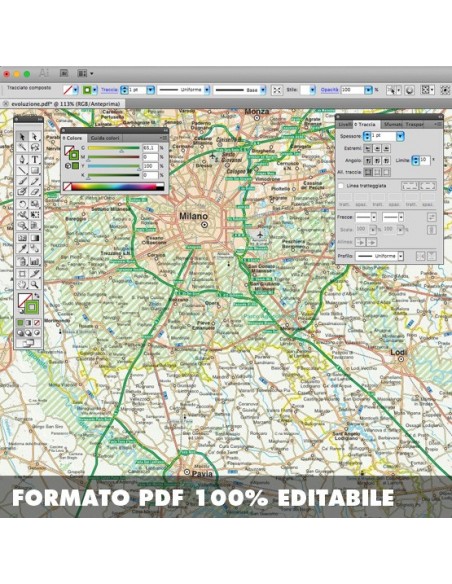
Task: Switch to the Traccia panel tab
Action: click(366, 124)
